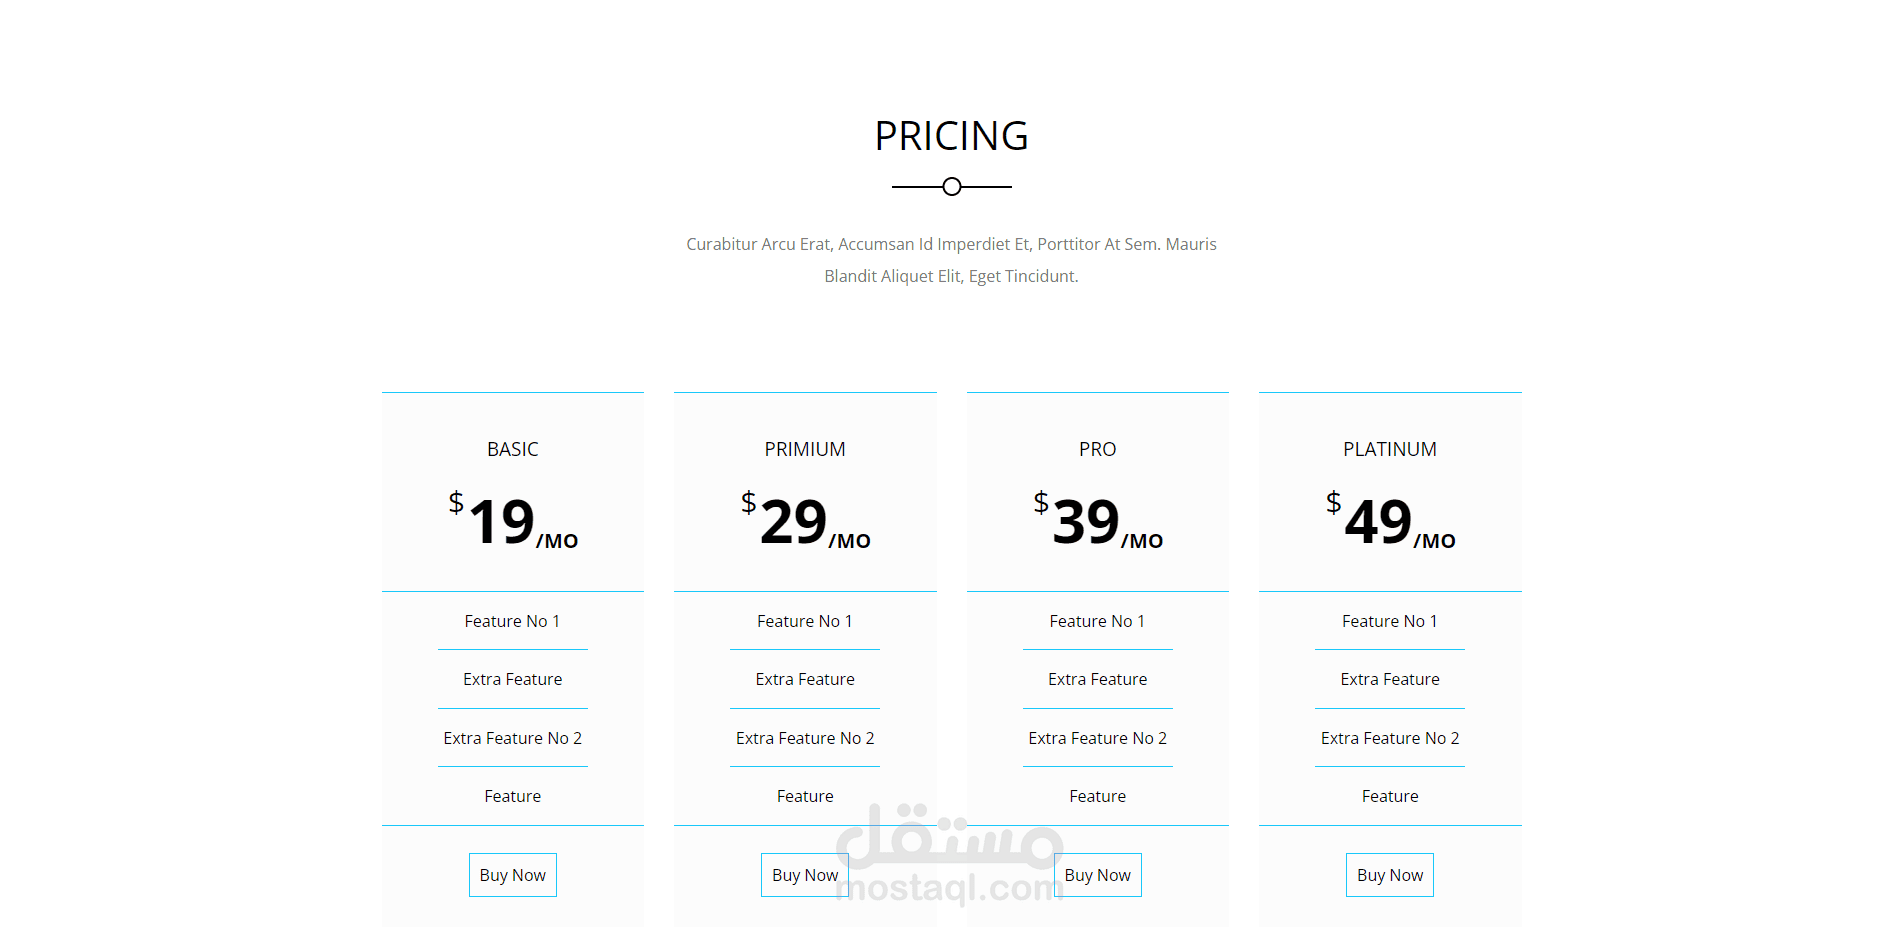Select the PLATINUM plan title

1389,449
